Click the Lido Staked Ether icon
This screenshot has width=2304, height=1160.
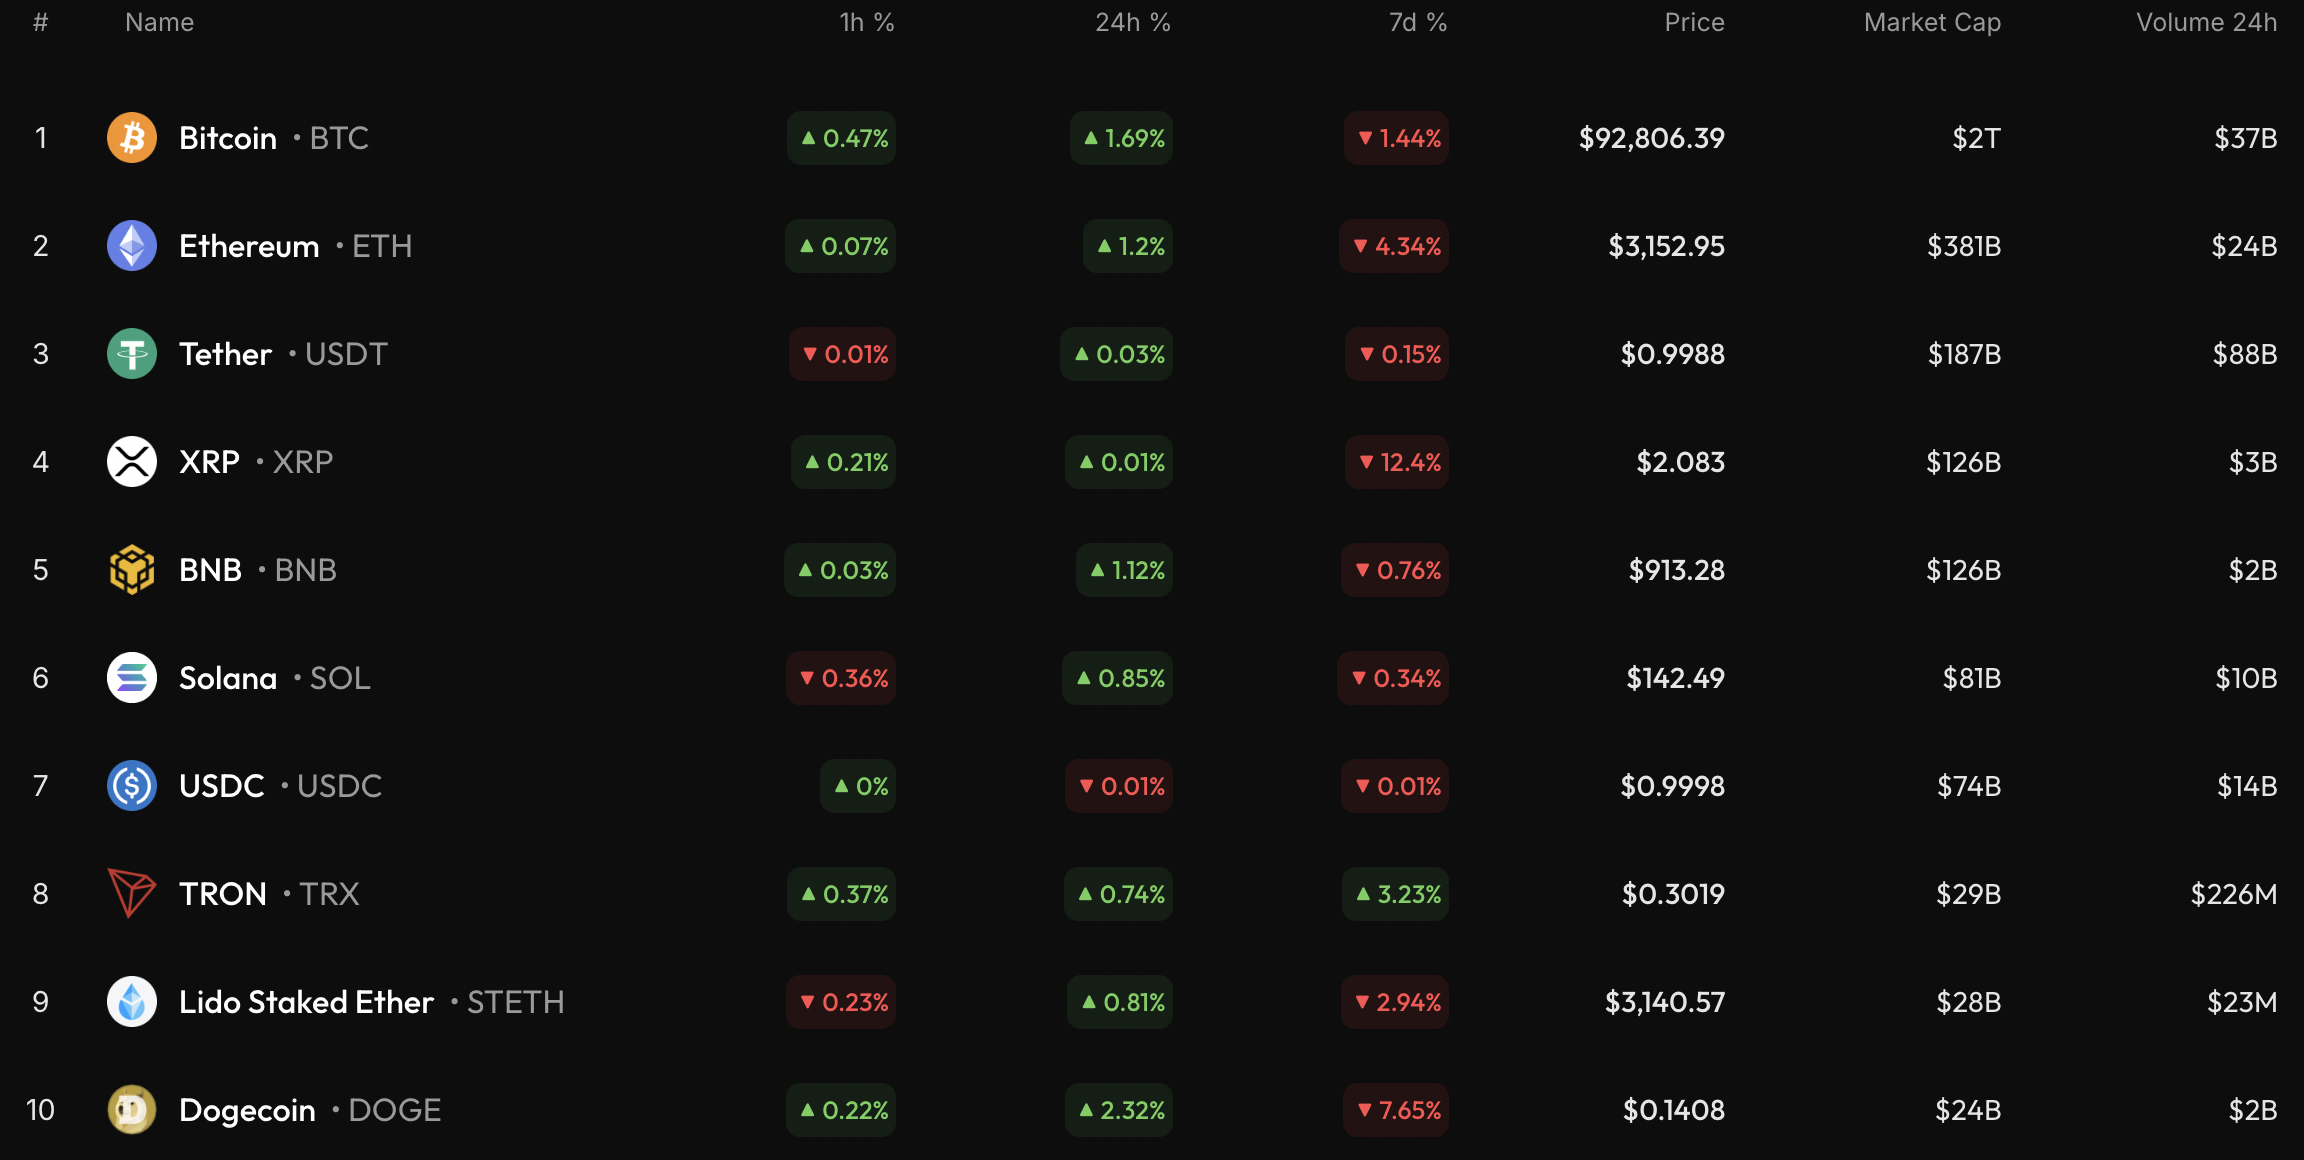point(132,1002)
